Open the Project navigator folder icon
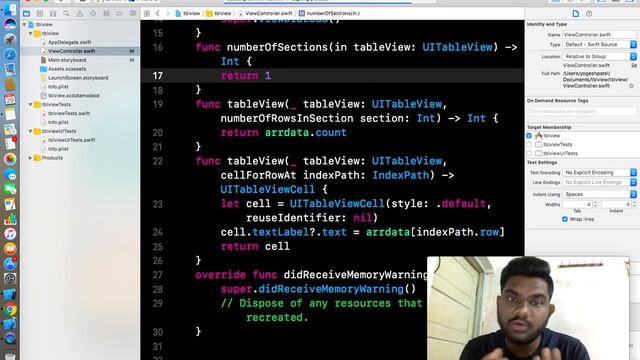 point(27,13)
